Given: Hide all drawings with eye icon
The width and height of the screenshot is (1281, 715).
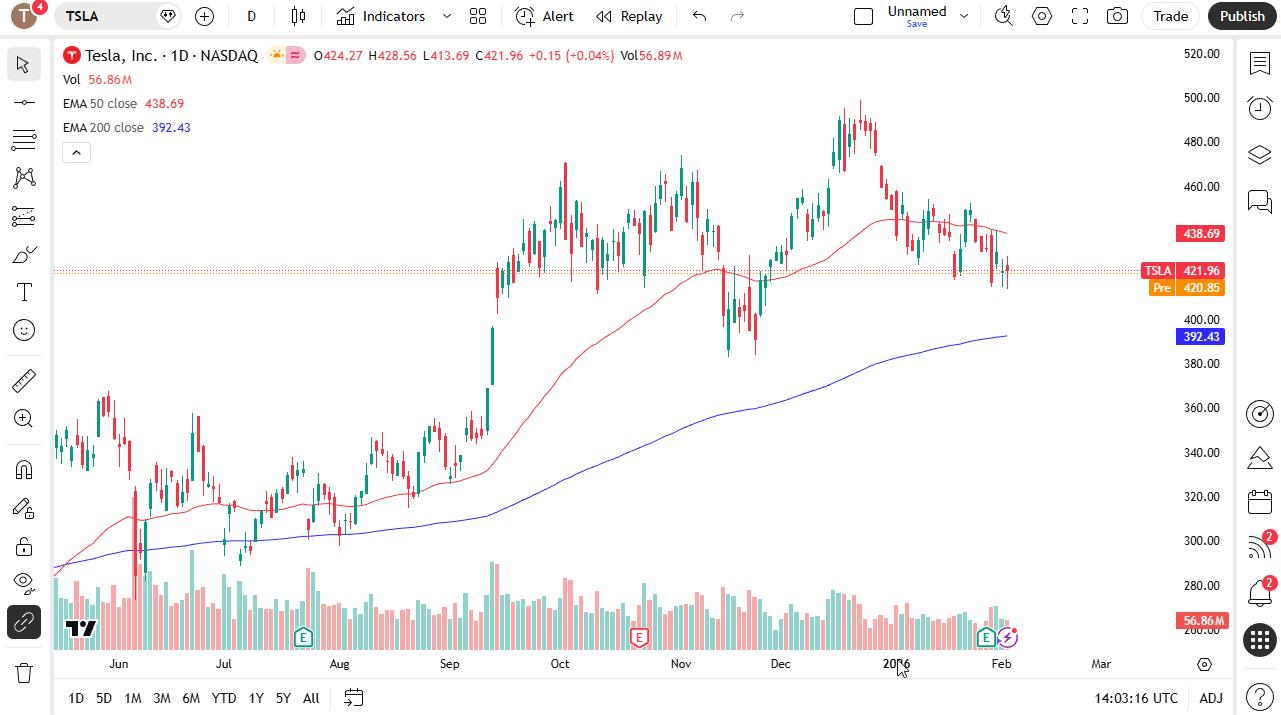Looking at the screenshot, I should coord(23,584).
